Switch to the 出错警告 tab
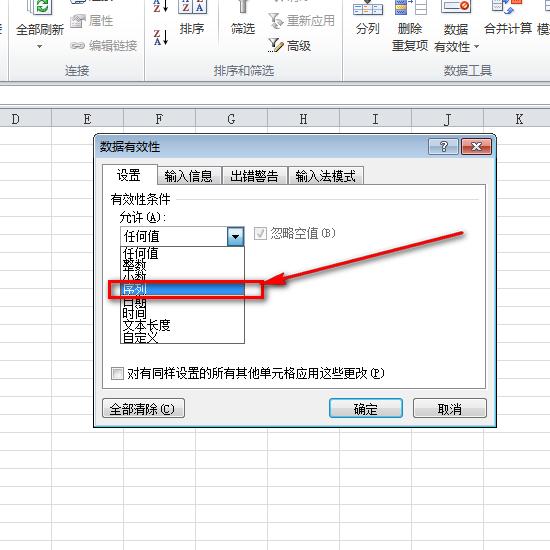This screenshot has height=550, width=550. [254, 176]
